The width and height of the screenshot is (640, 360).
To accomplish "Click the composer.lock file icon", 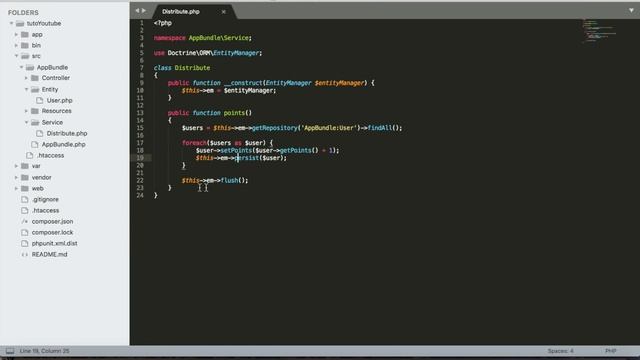I will click(x=24, y=233).
